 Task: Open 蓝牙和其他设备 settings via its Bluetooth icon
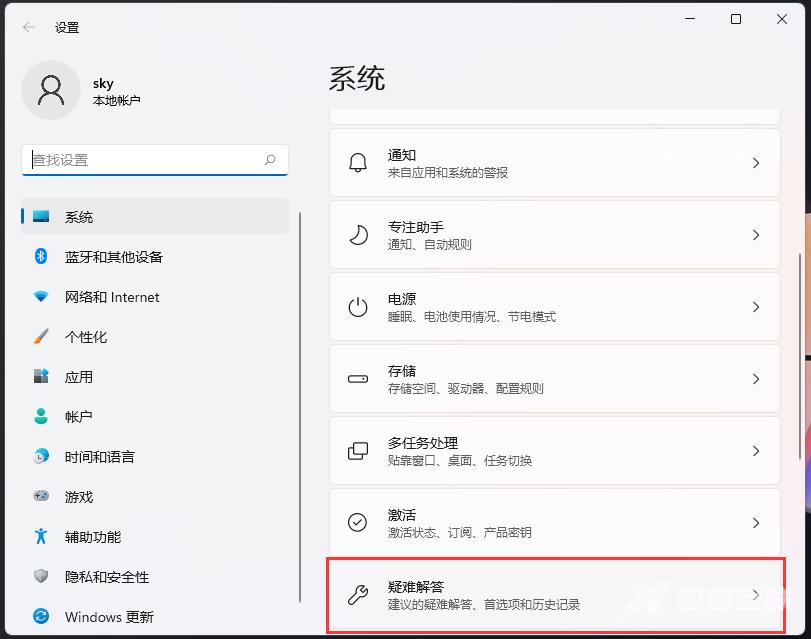[x=41, y=257]
